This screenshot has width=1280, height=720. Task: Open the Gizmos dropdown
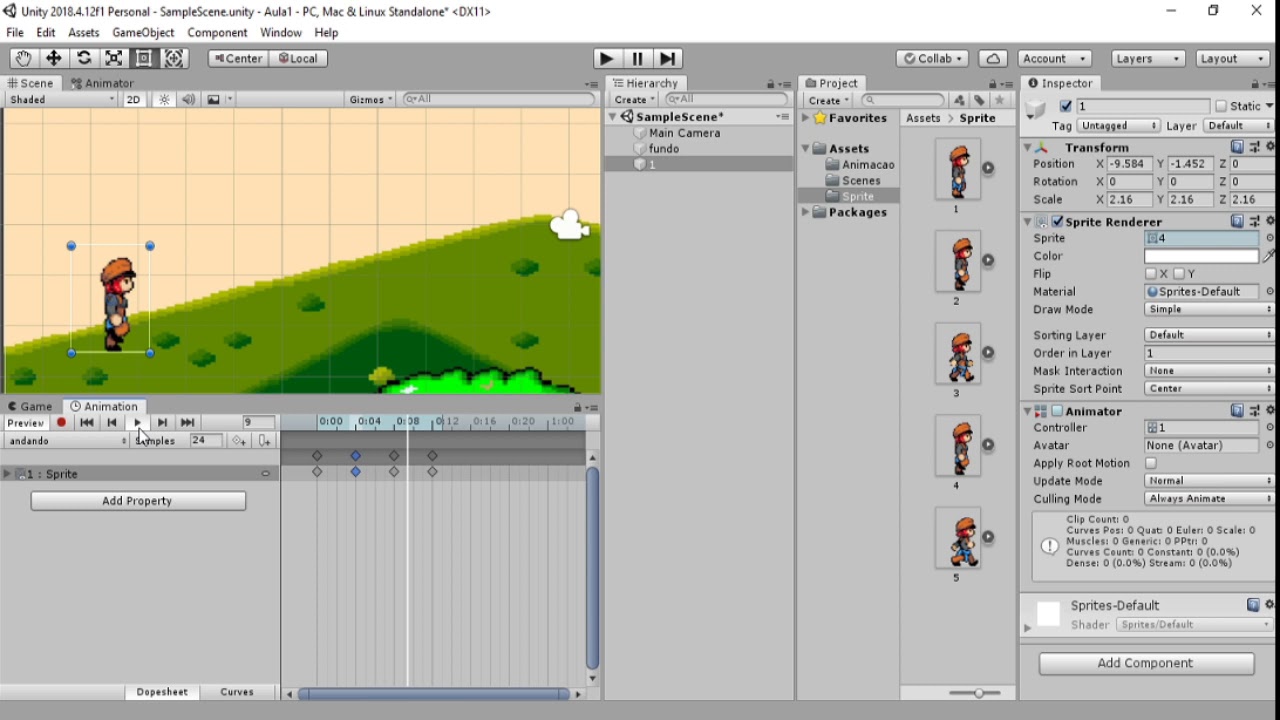click(x=371, y=99)
